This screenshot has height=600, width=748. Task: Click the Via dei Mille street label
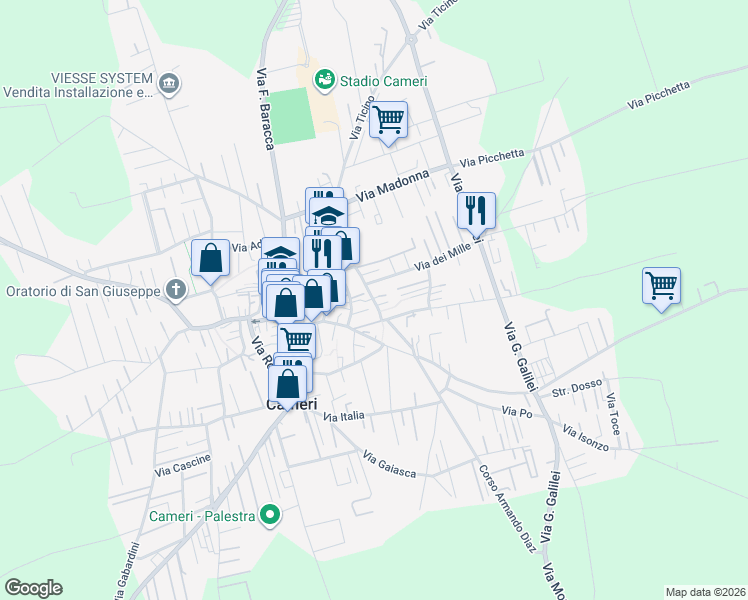tap(442, 257)
